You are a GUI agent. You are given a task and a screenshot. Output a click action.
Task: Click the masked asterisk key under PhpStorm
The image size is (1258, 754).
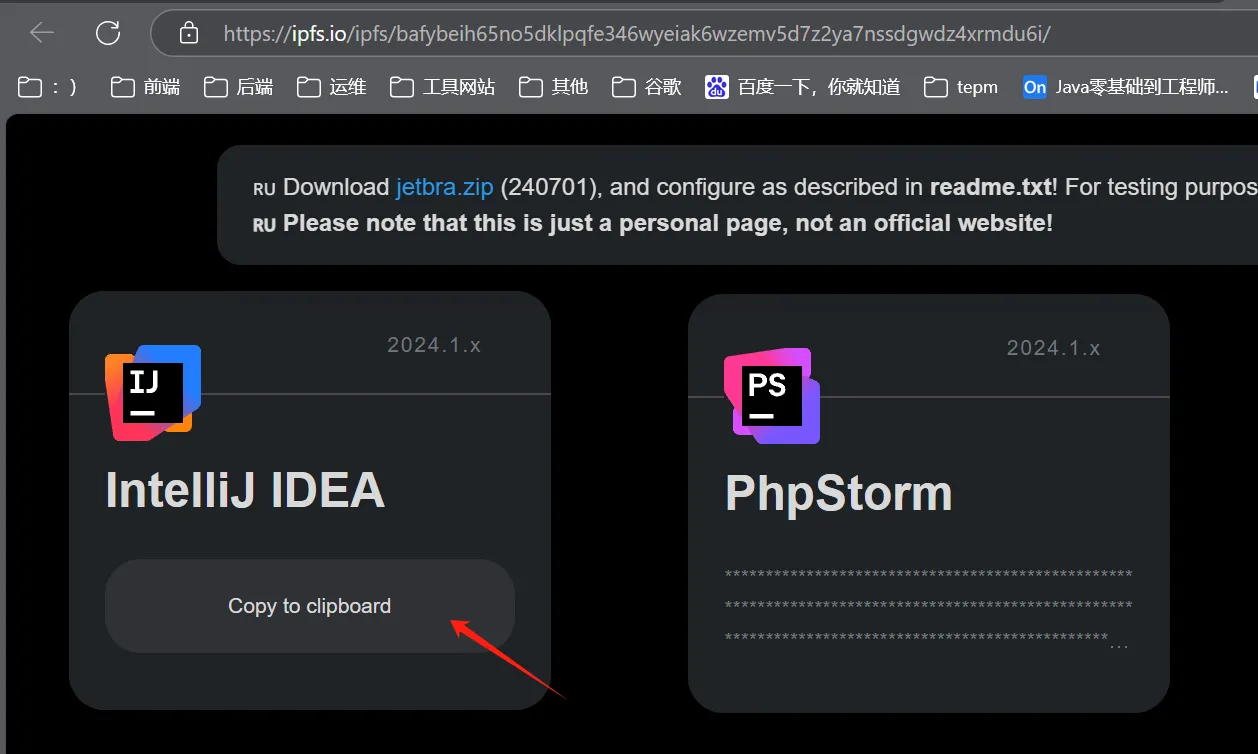coord(928,606)
